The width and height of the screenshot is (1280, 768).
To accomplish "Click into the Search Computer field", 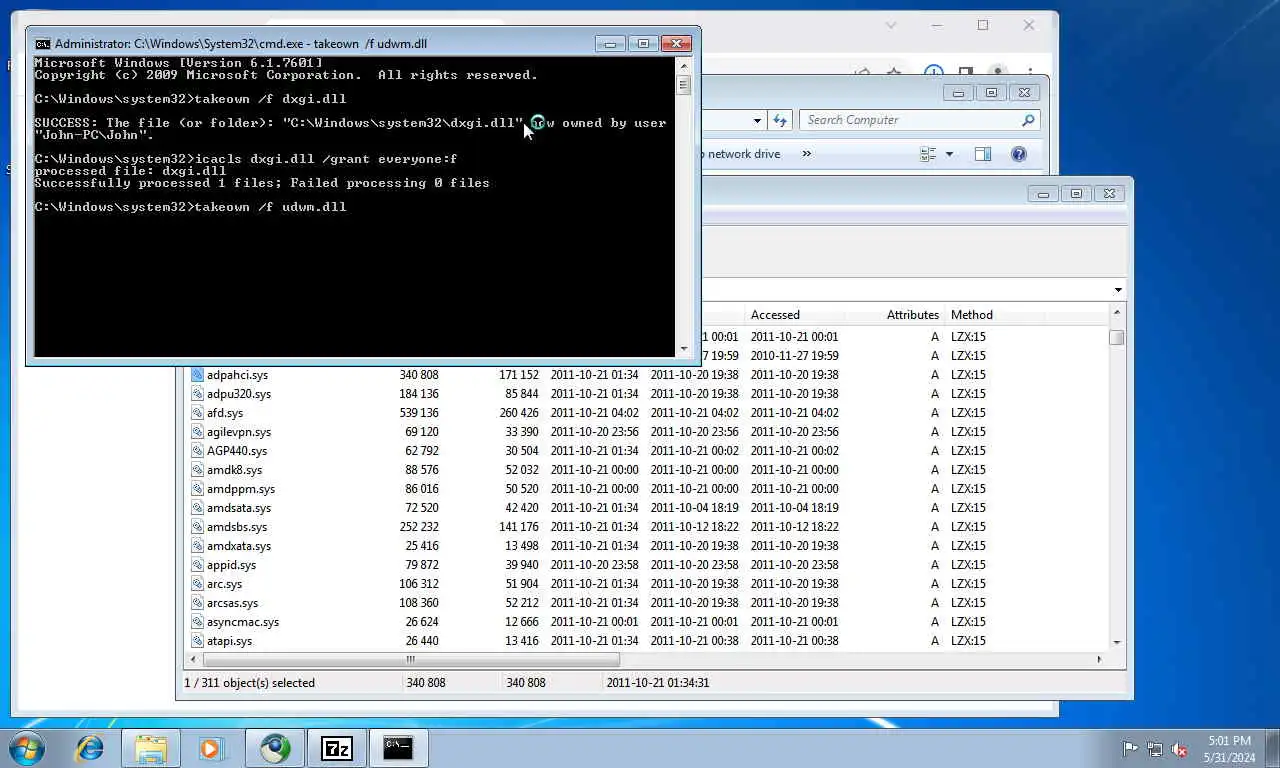I will [910, 120].
